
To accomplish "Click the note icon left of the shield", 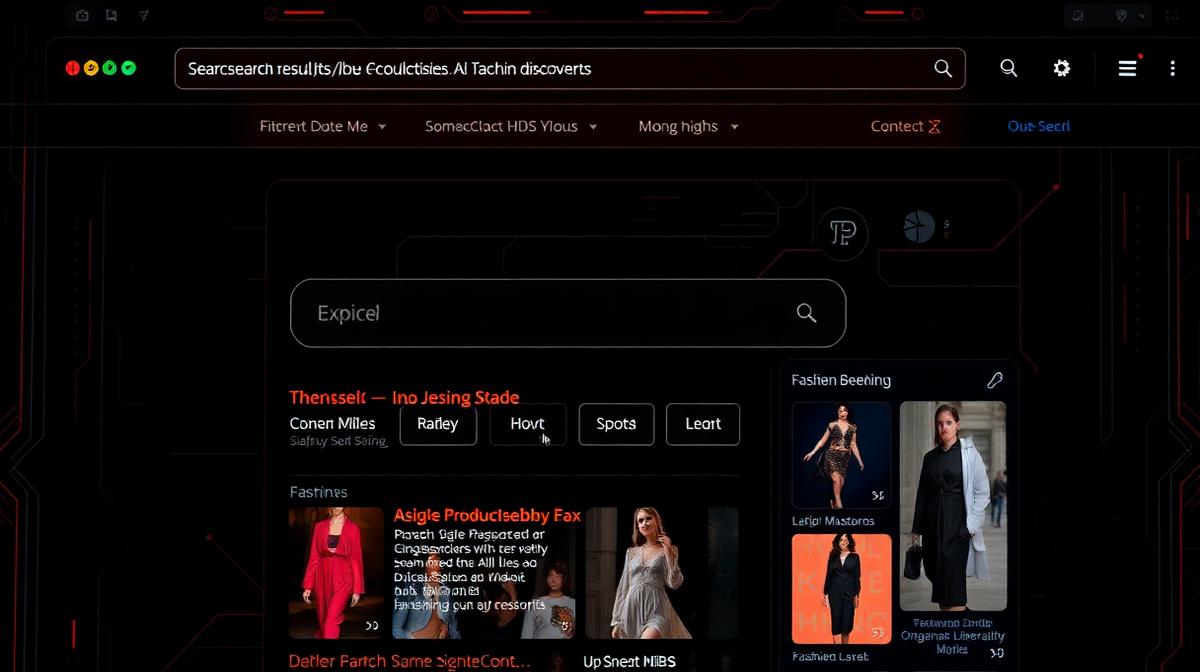I will pos(1077,15).
